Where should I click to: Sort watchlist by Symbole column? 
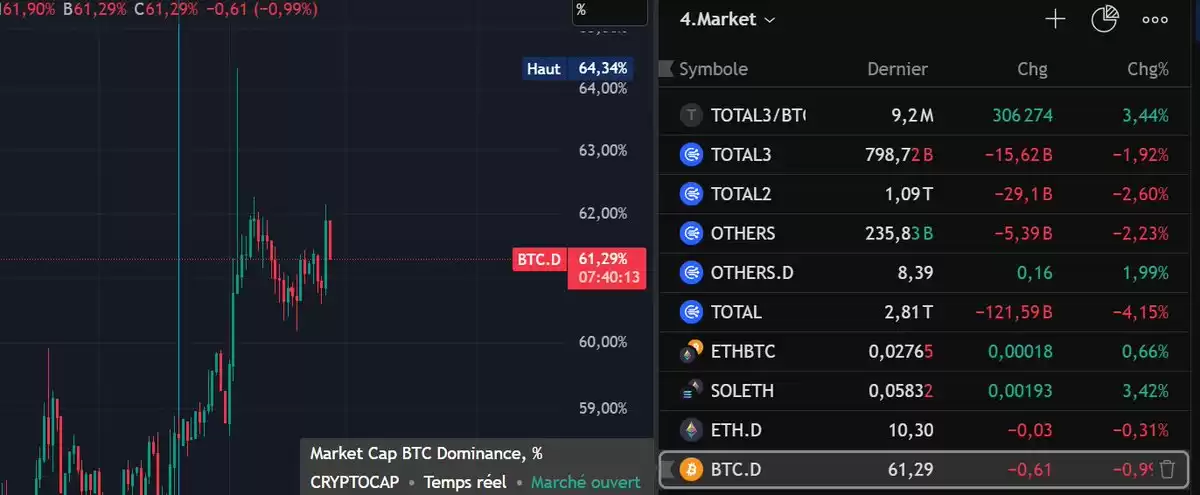pyautogui.click(x=713, y=69)
